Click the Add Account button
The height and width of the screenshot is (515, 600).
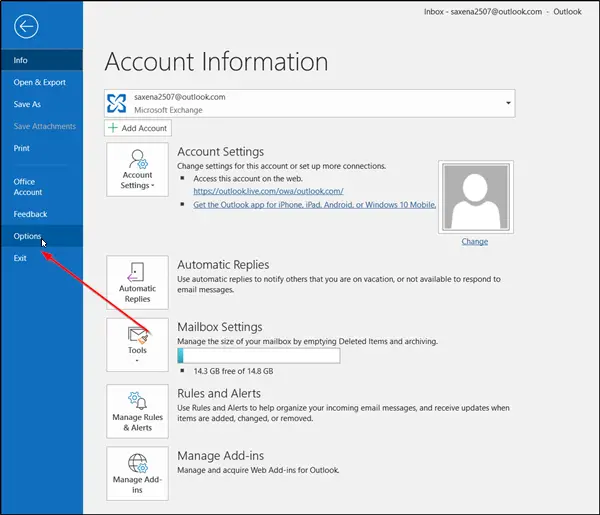click(x=138, y=128)
